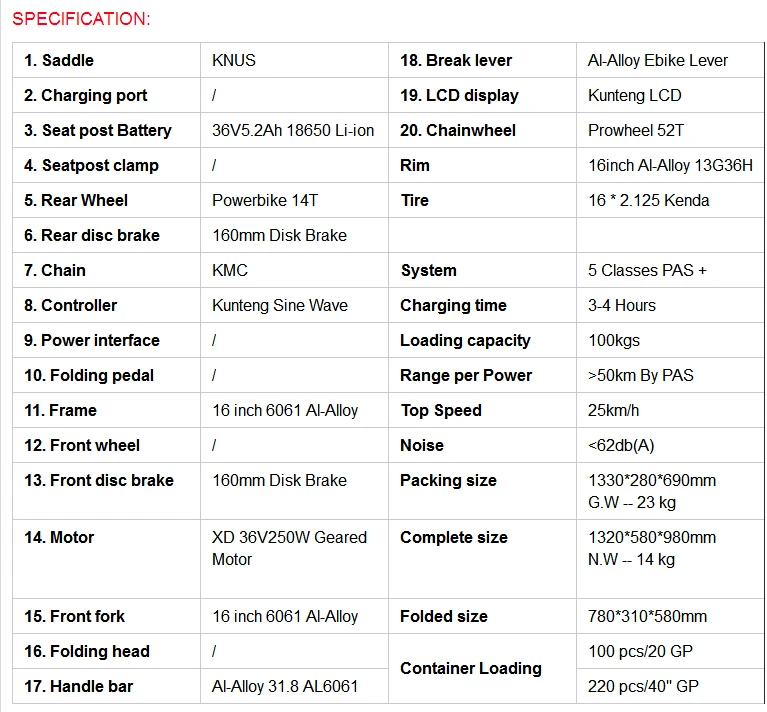This screenshot has width=767, height=712.
Task: Click the 25km/h top speed value
Action: point(613,410)
